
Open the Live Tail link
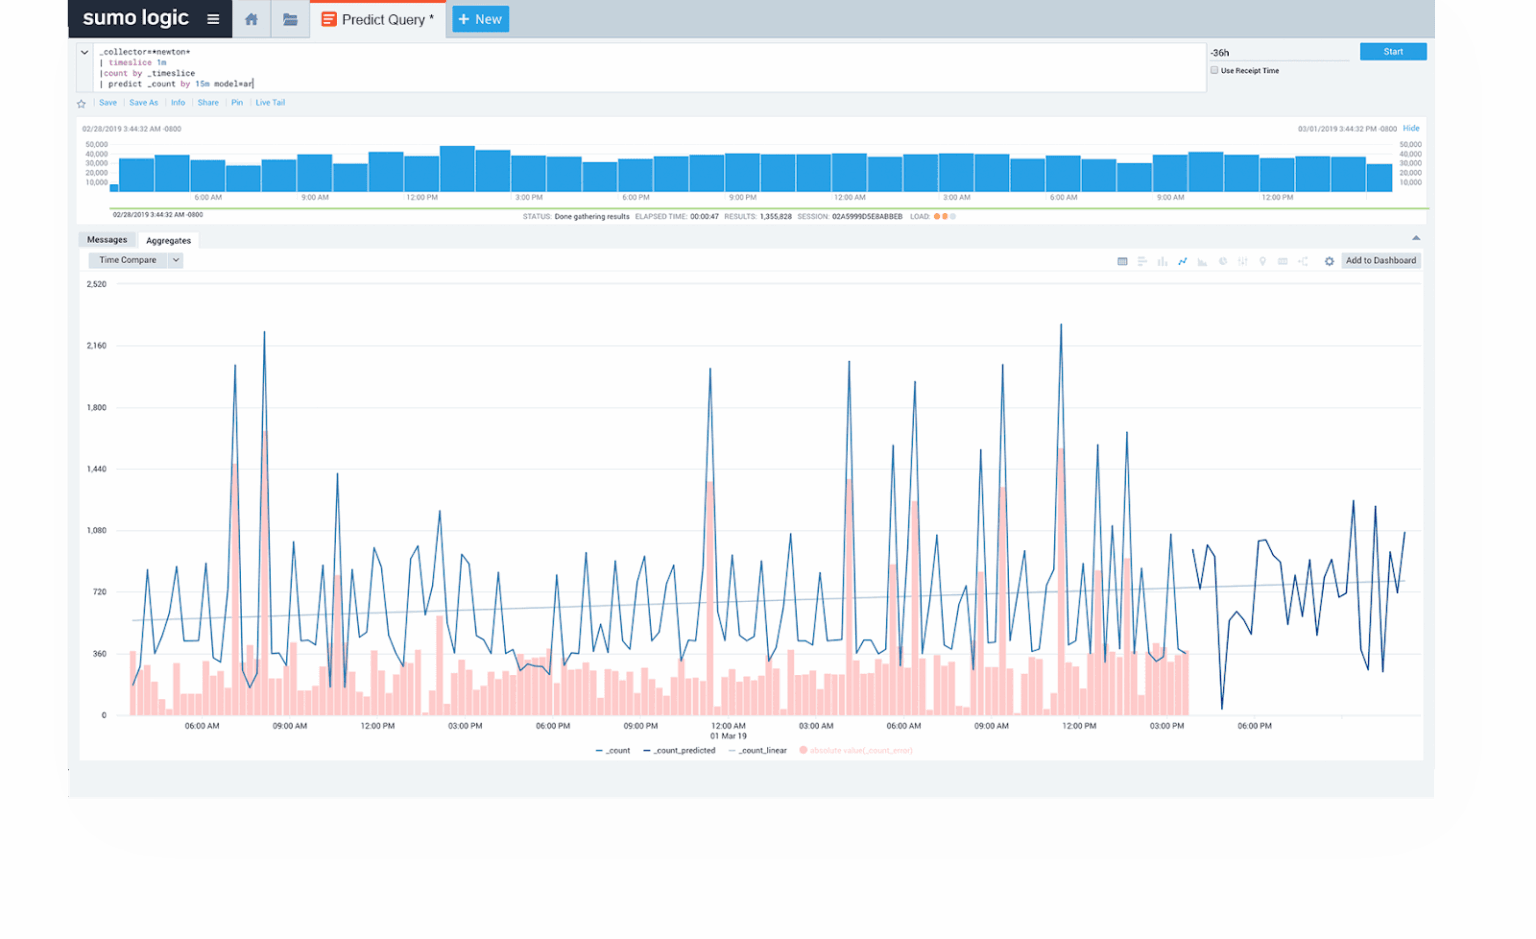pos(270,103)
